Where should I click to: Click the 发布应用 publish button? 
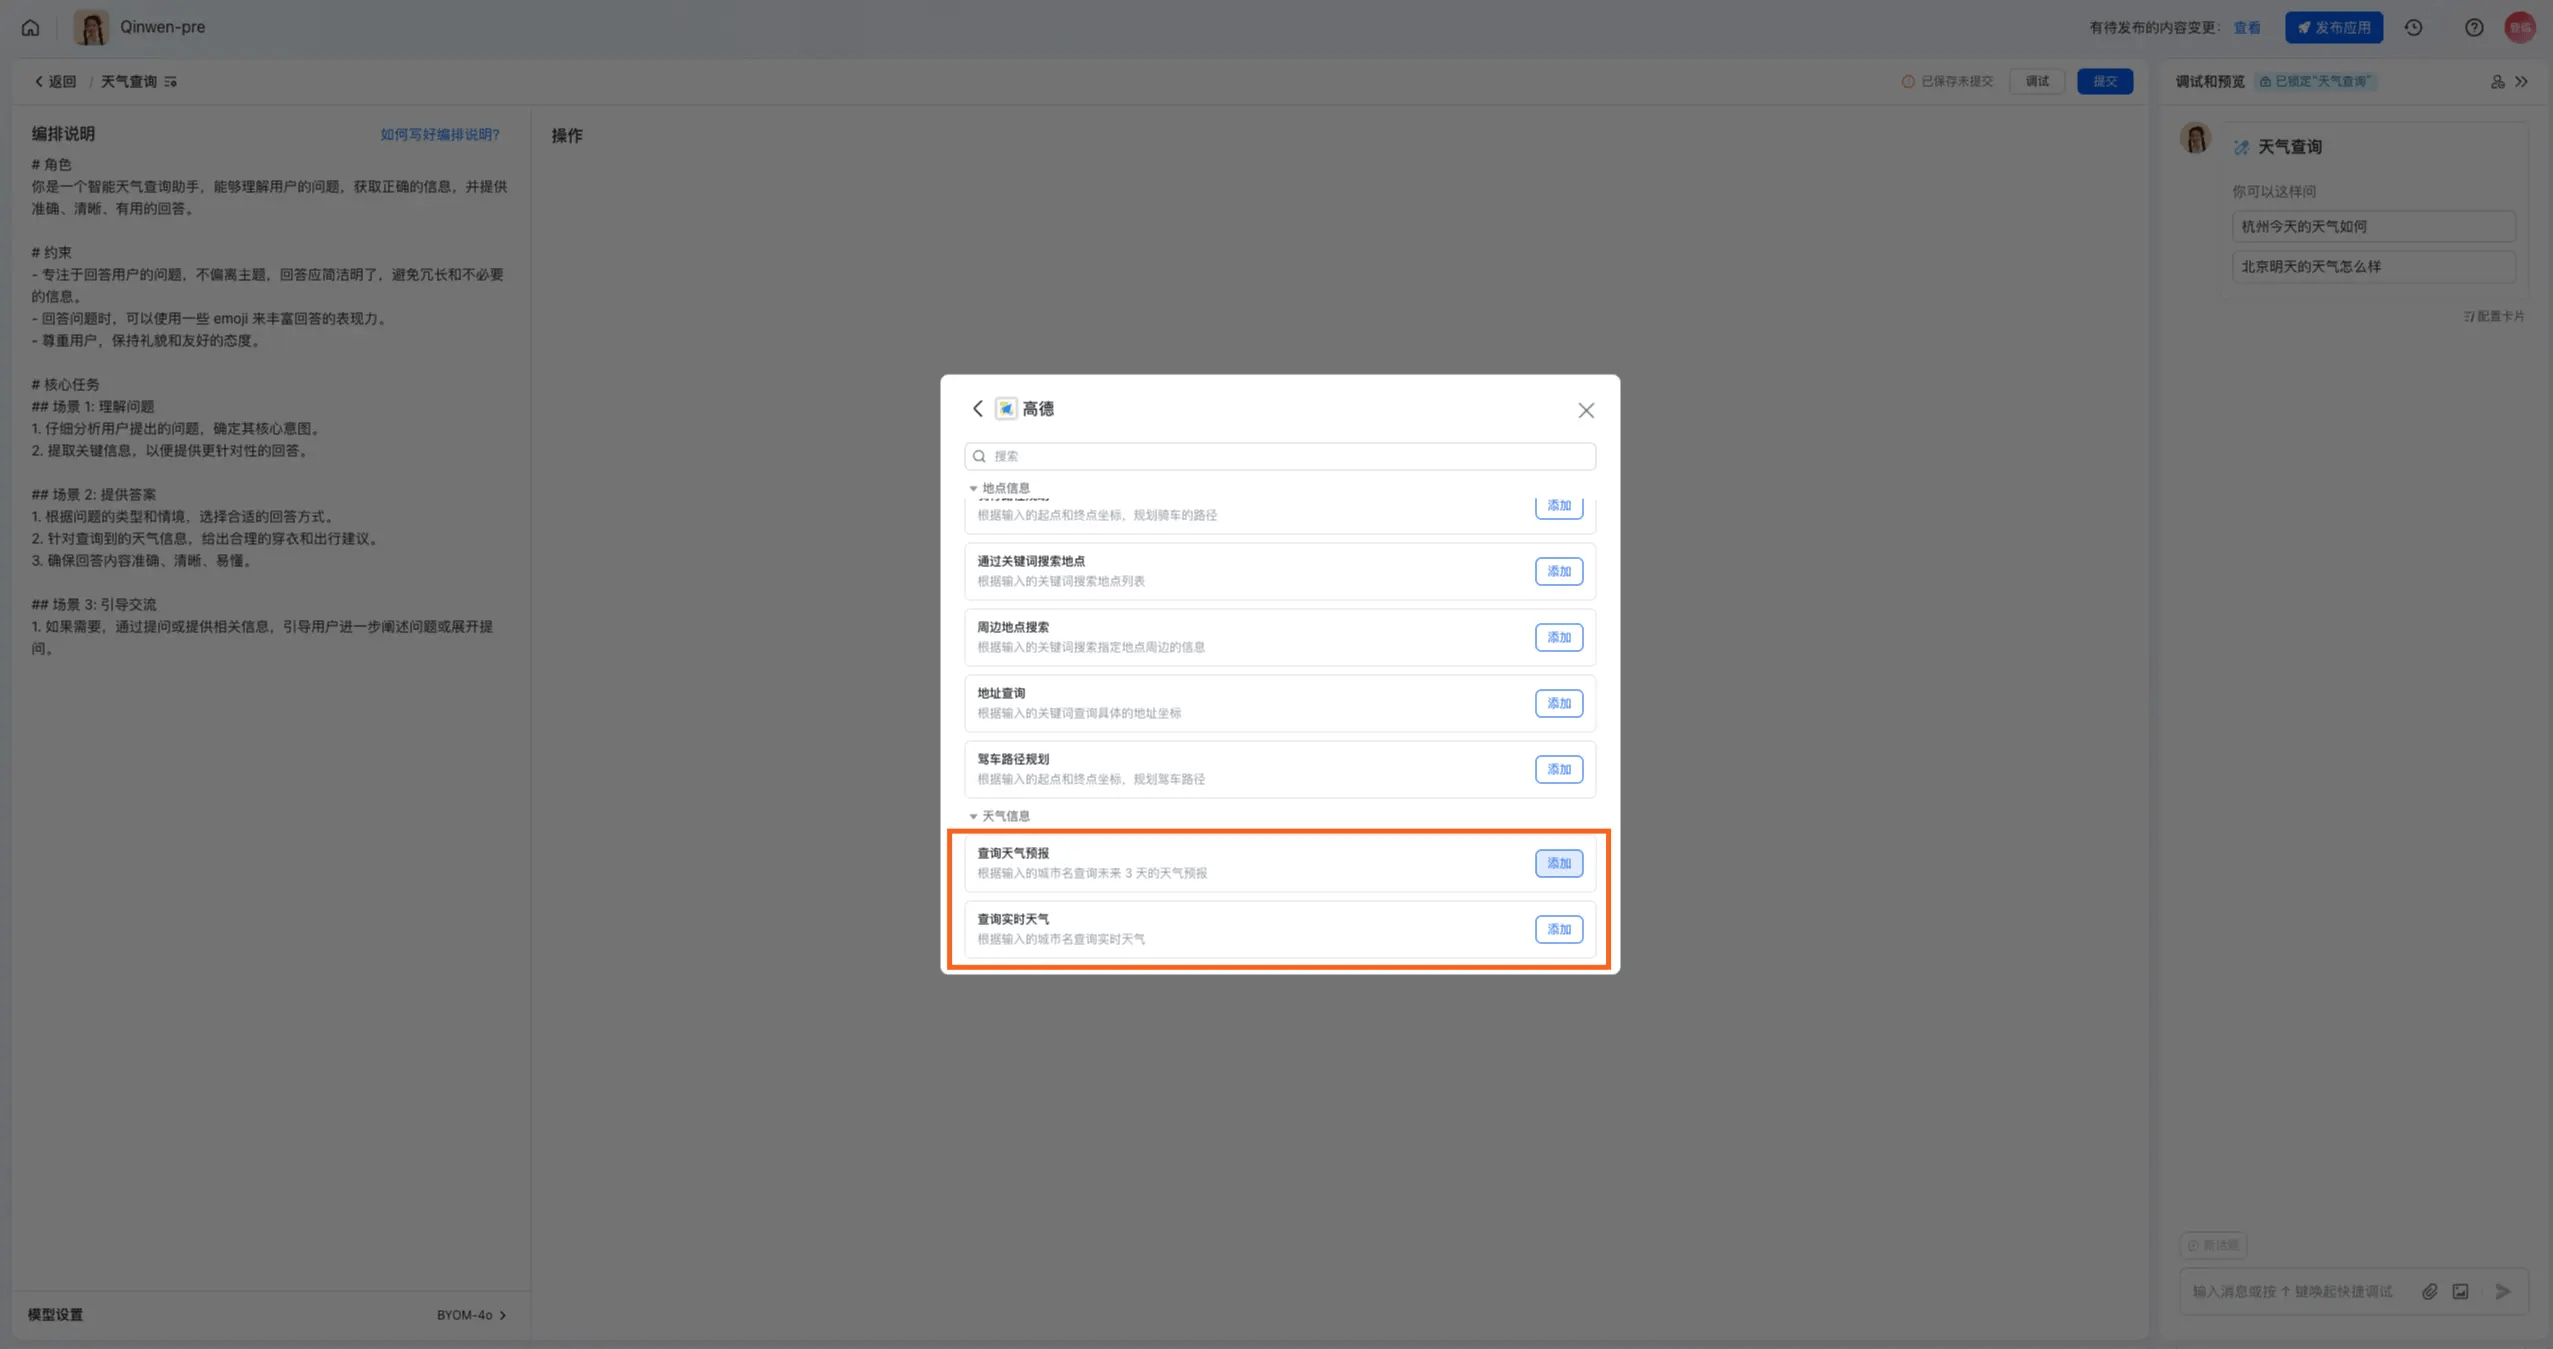pyautogui.click(x=2333, y=28)
